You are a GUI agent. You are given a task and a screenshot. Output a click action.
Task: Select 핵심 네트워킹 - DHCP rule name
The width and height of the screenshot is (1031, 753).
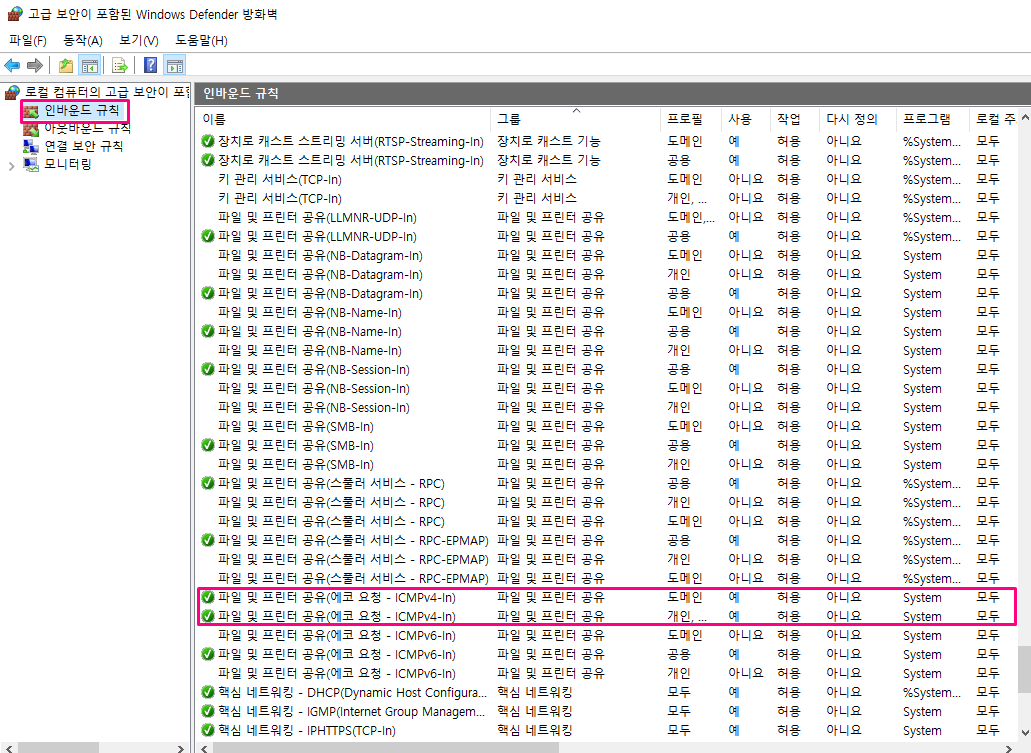click(352, 692)
